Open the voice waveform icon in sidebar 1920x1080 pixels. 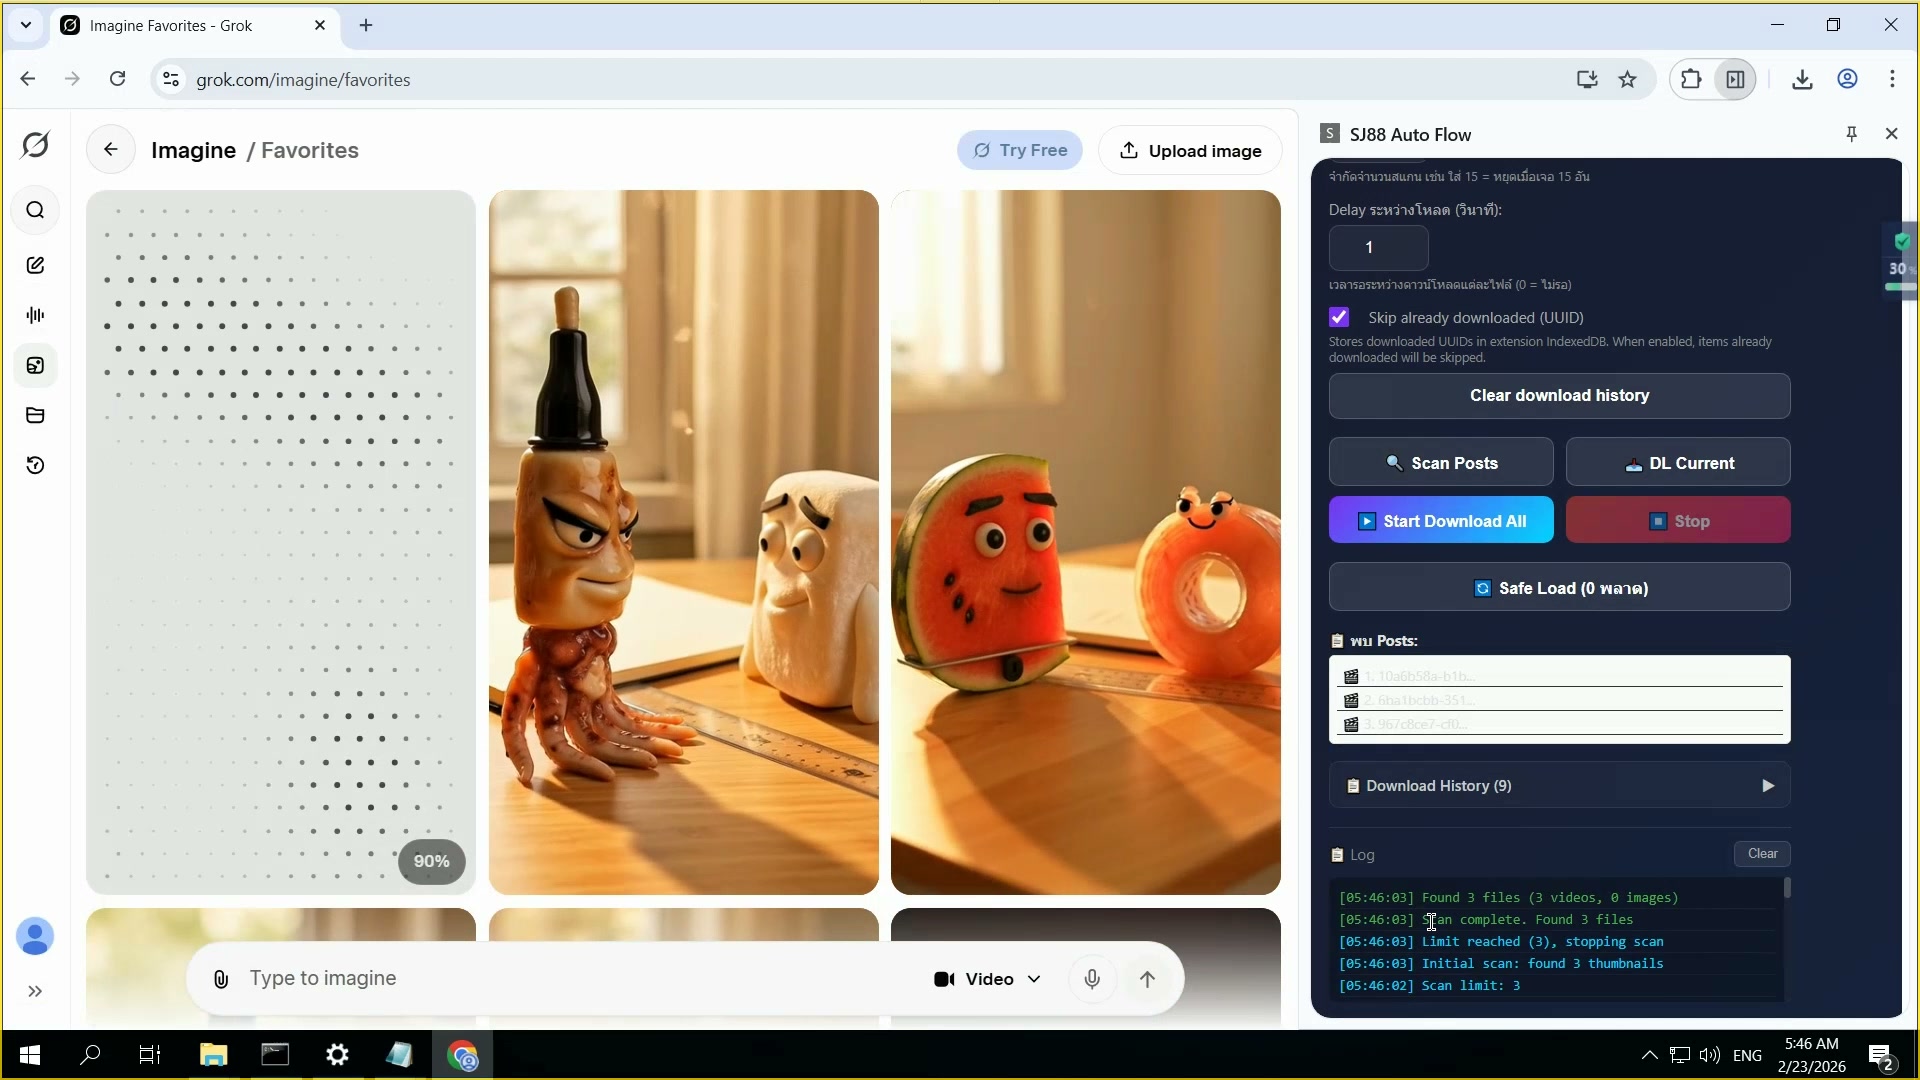(35, 315)
